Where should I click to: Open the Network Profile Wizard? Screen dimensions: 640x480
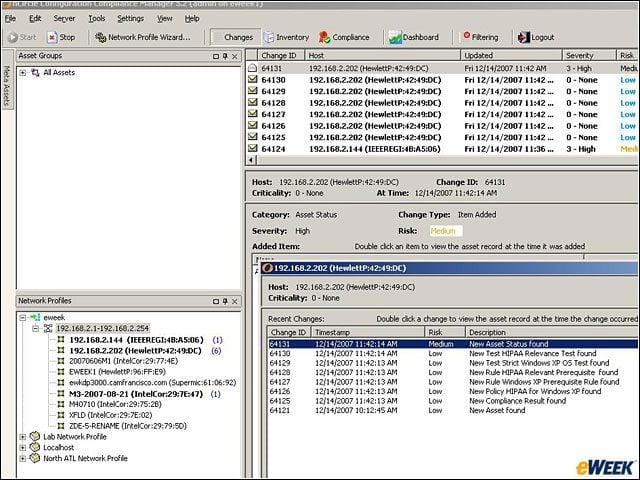coord(142,37)
